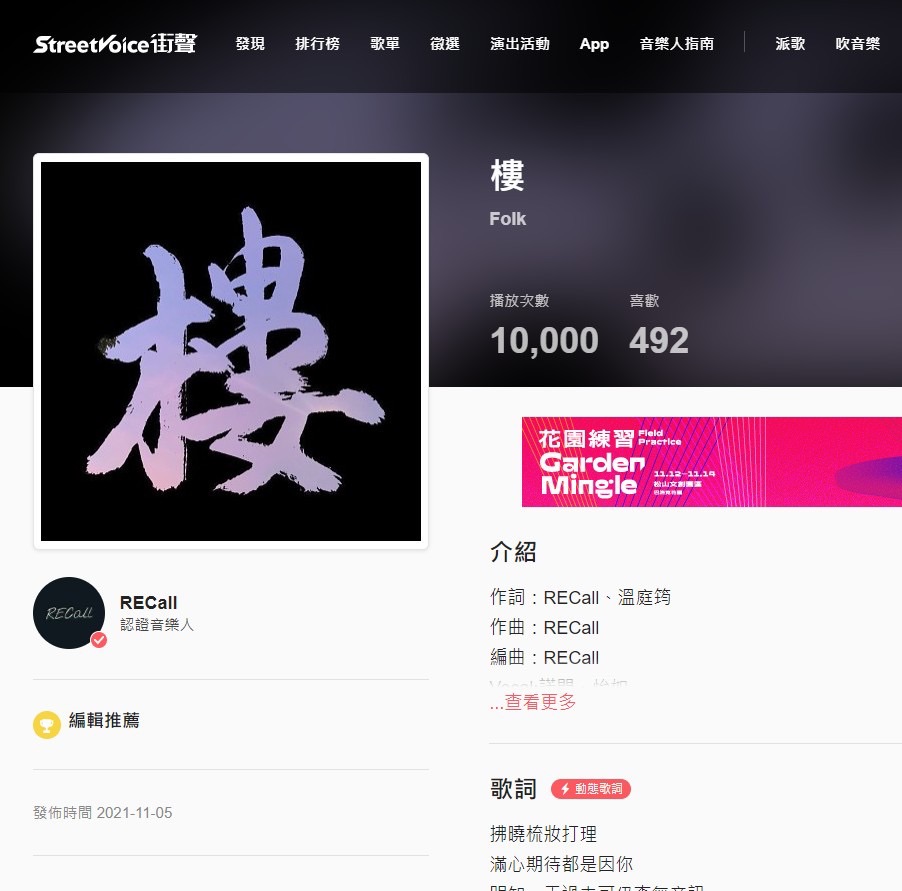Open RECall artist name link

click(148, 603)
